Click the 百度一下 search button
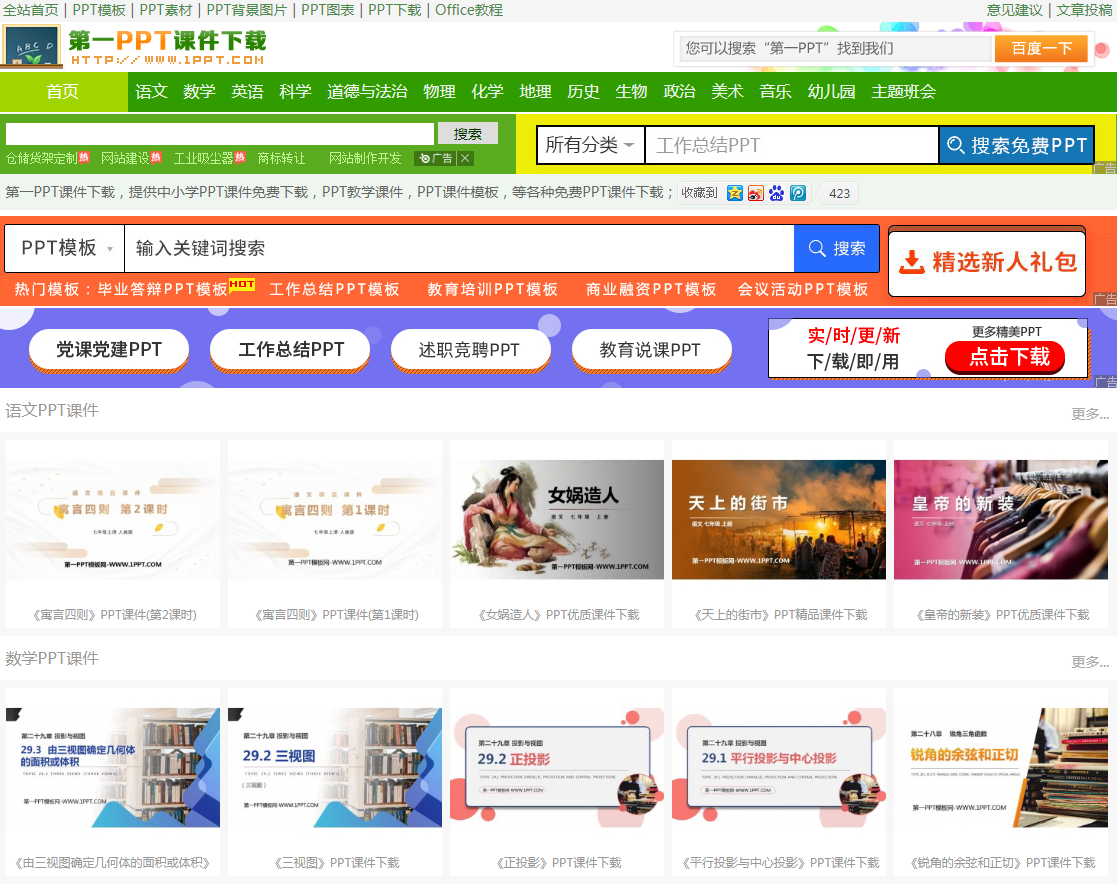The image size is (1117, 885). pyautogui.click(x=1041, y=47)
